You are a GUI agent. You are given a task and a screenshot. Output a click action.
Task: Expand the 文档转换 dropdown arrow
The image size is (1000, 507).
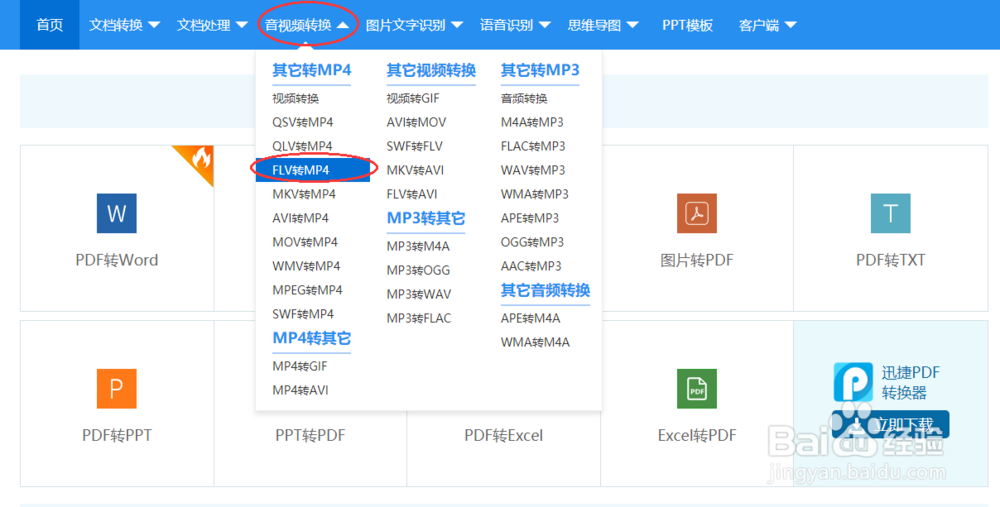coord(154,26)
